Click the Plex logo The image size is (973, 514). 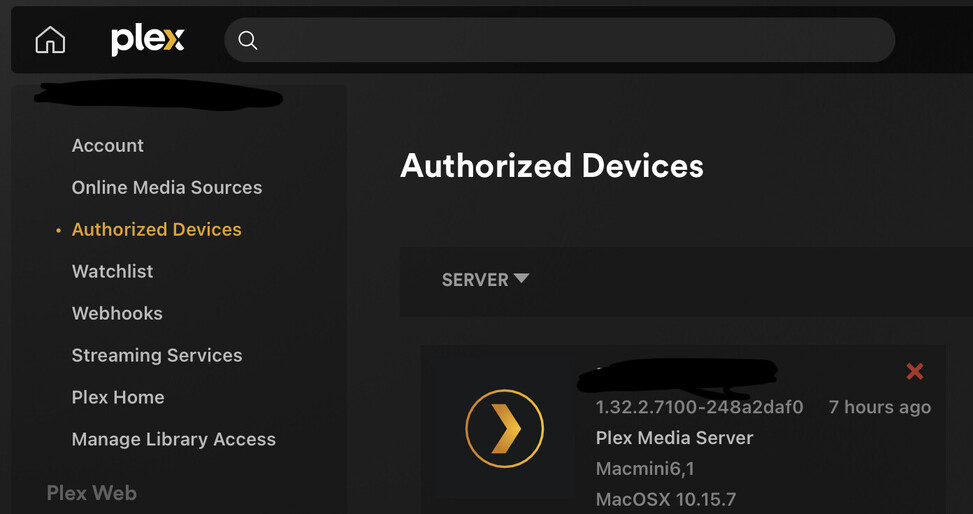[147, 40]
